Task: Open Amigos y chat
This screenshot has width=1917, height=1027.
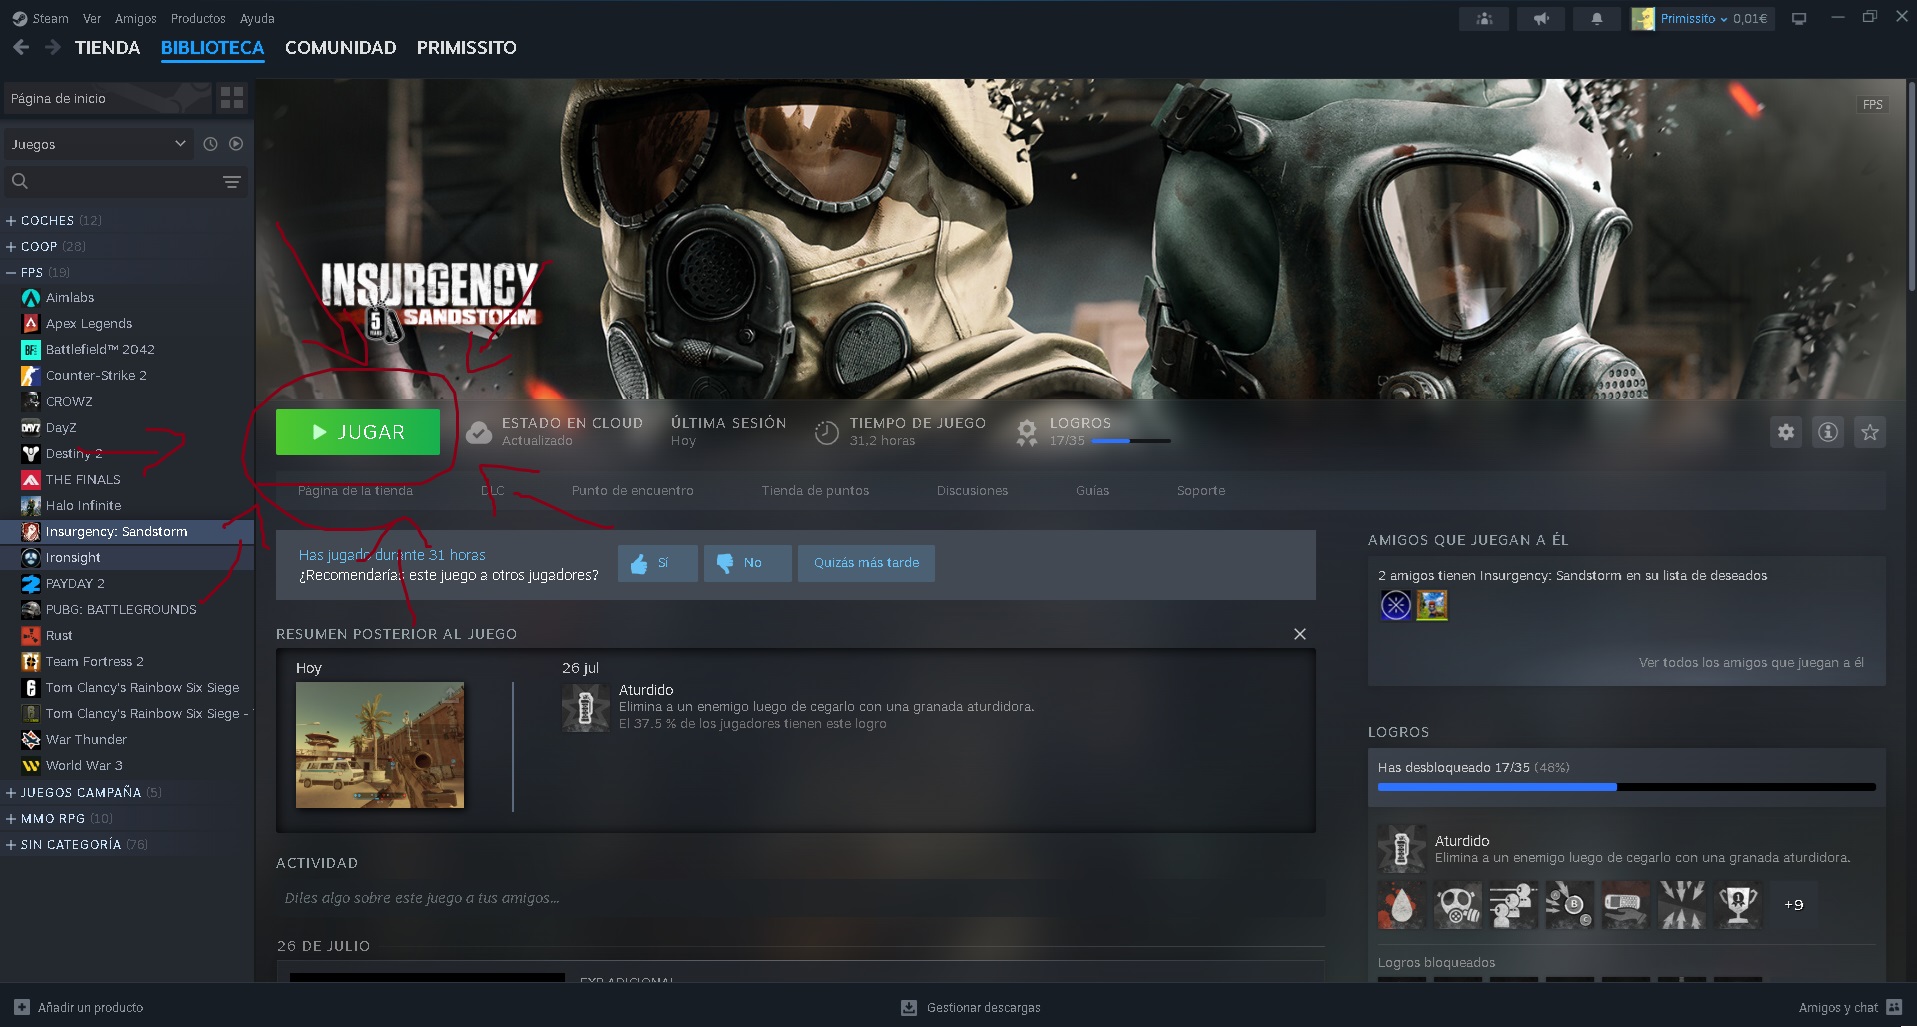Action: click(1850, 1007)
